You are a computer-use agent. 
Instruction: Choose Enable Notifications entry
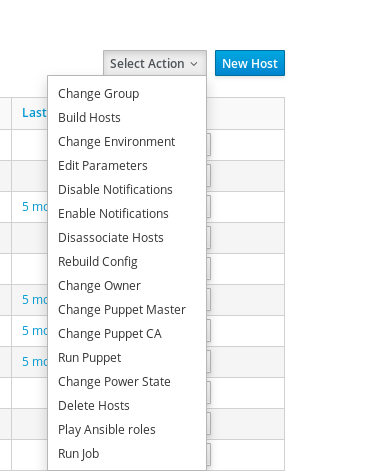point(127,214)
